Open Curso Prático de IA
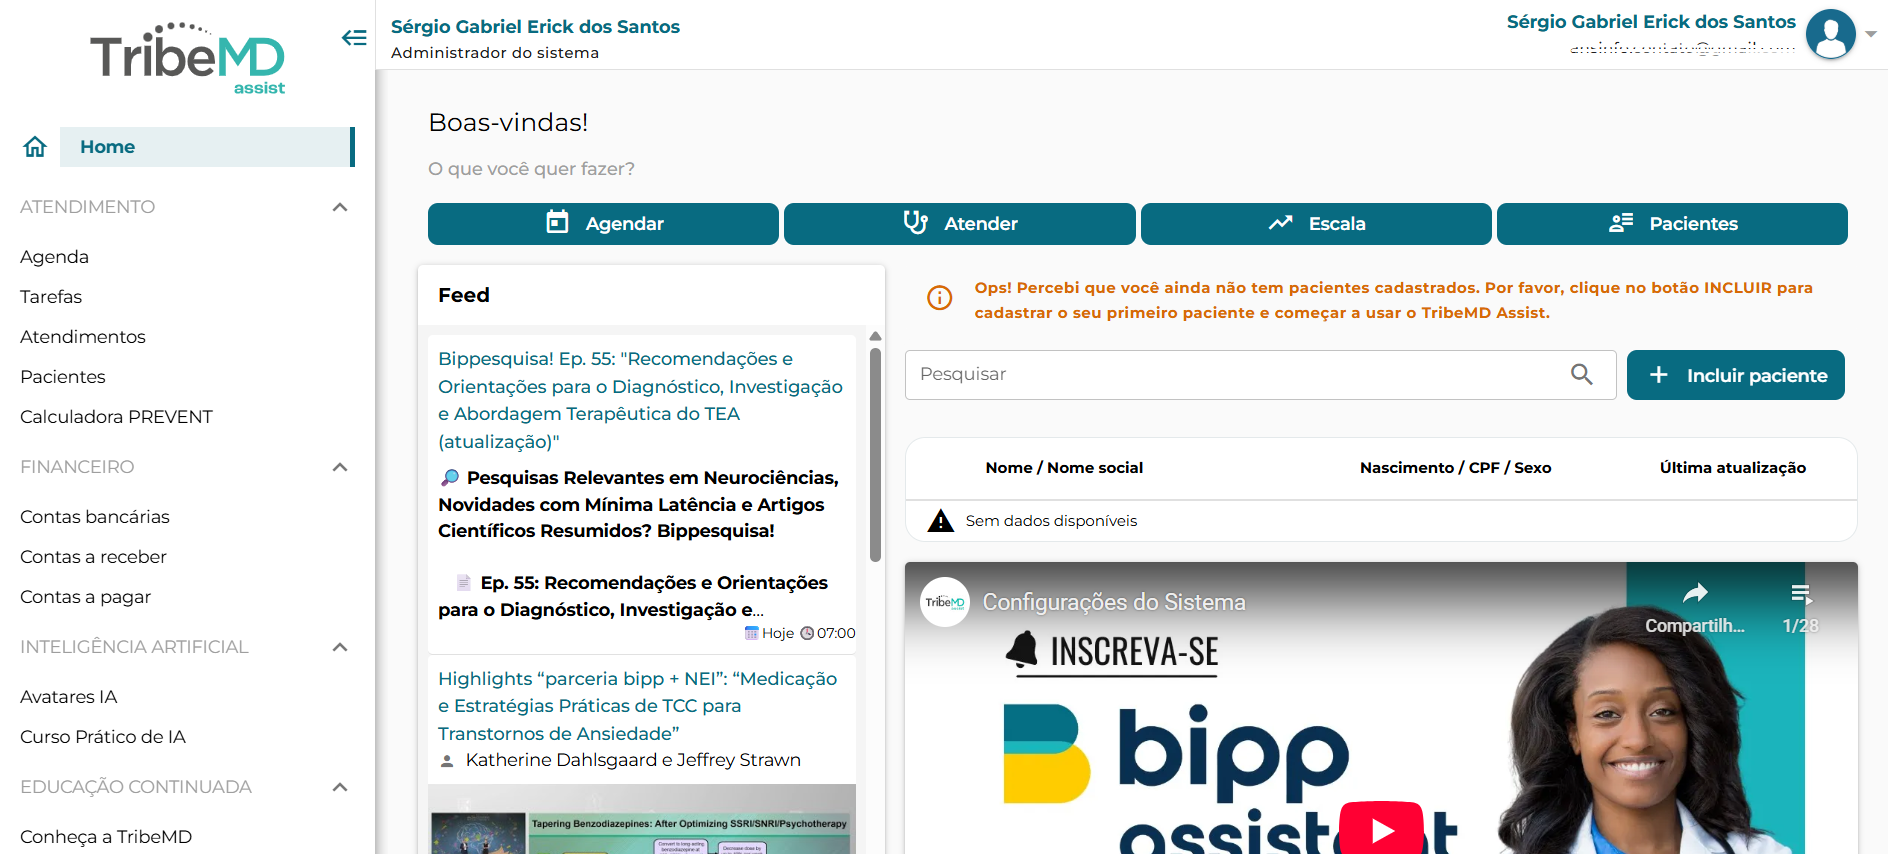Image resolution: width=1888 pixels, height=854 pixels. [103, 737]
